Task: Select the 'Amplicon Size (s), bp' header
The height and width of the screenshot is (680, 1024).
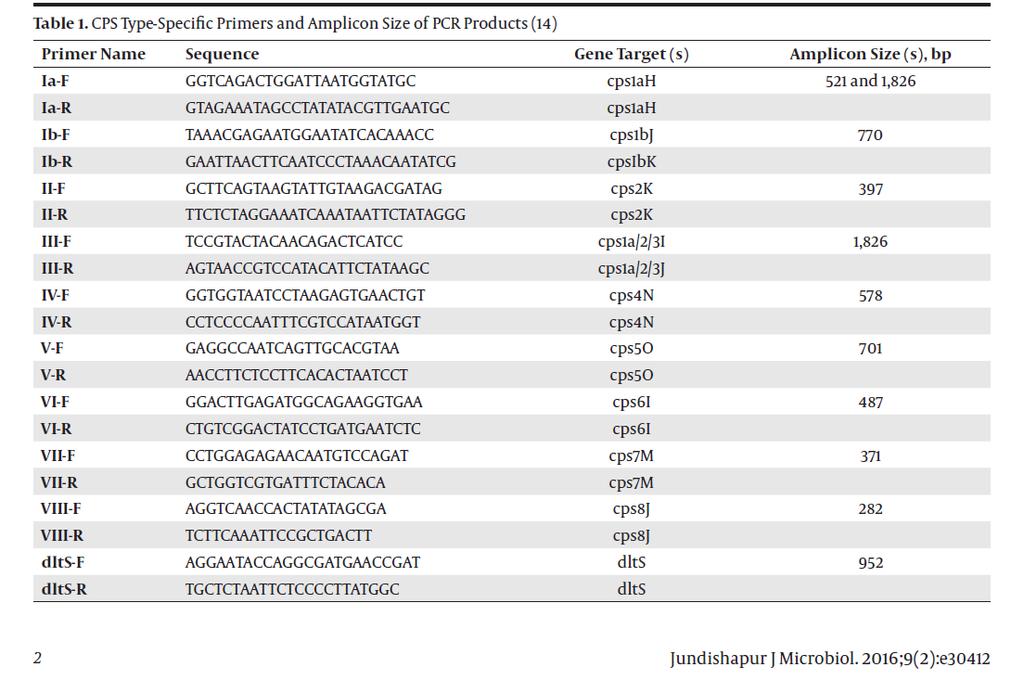Action: (x=870, y=54)
